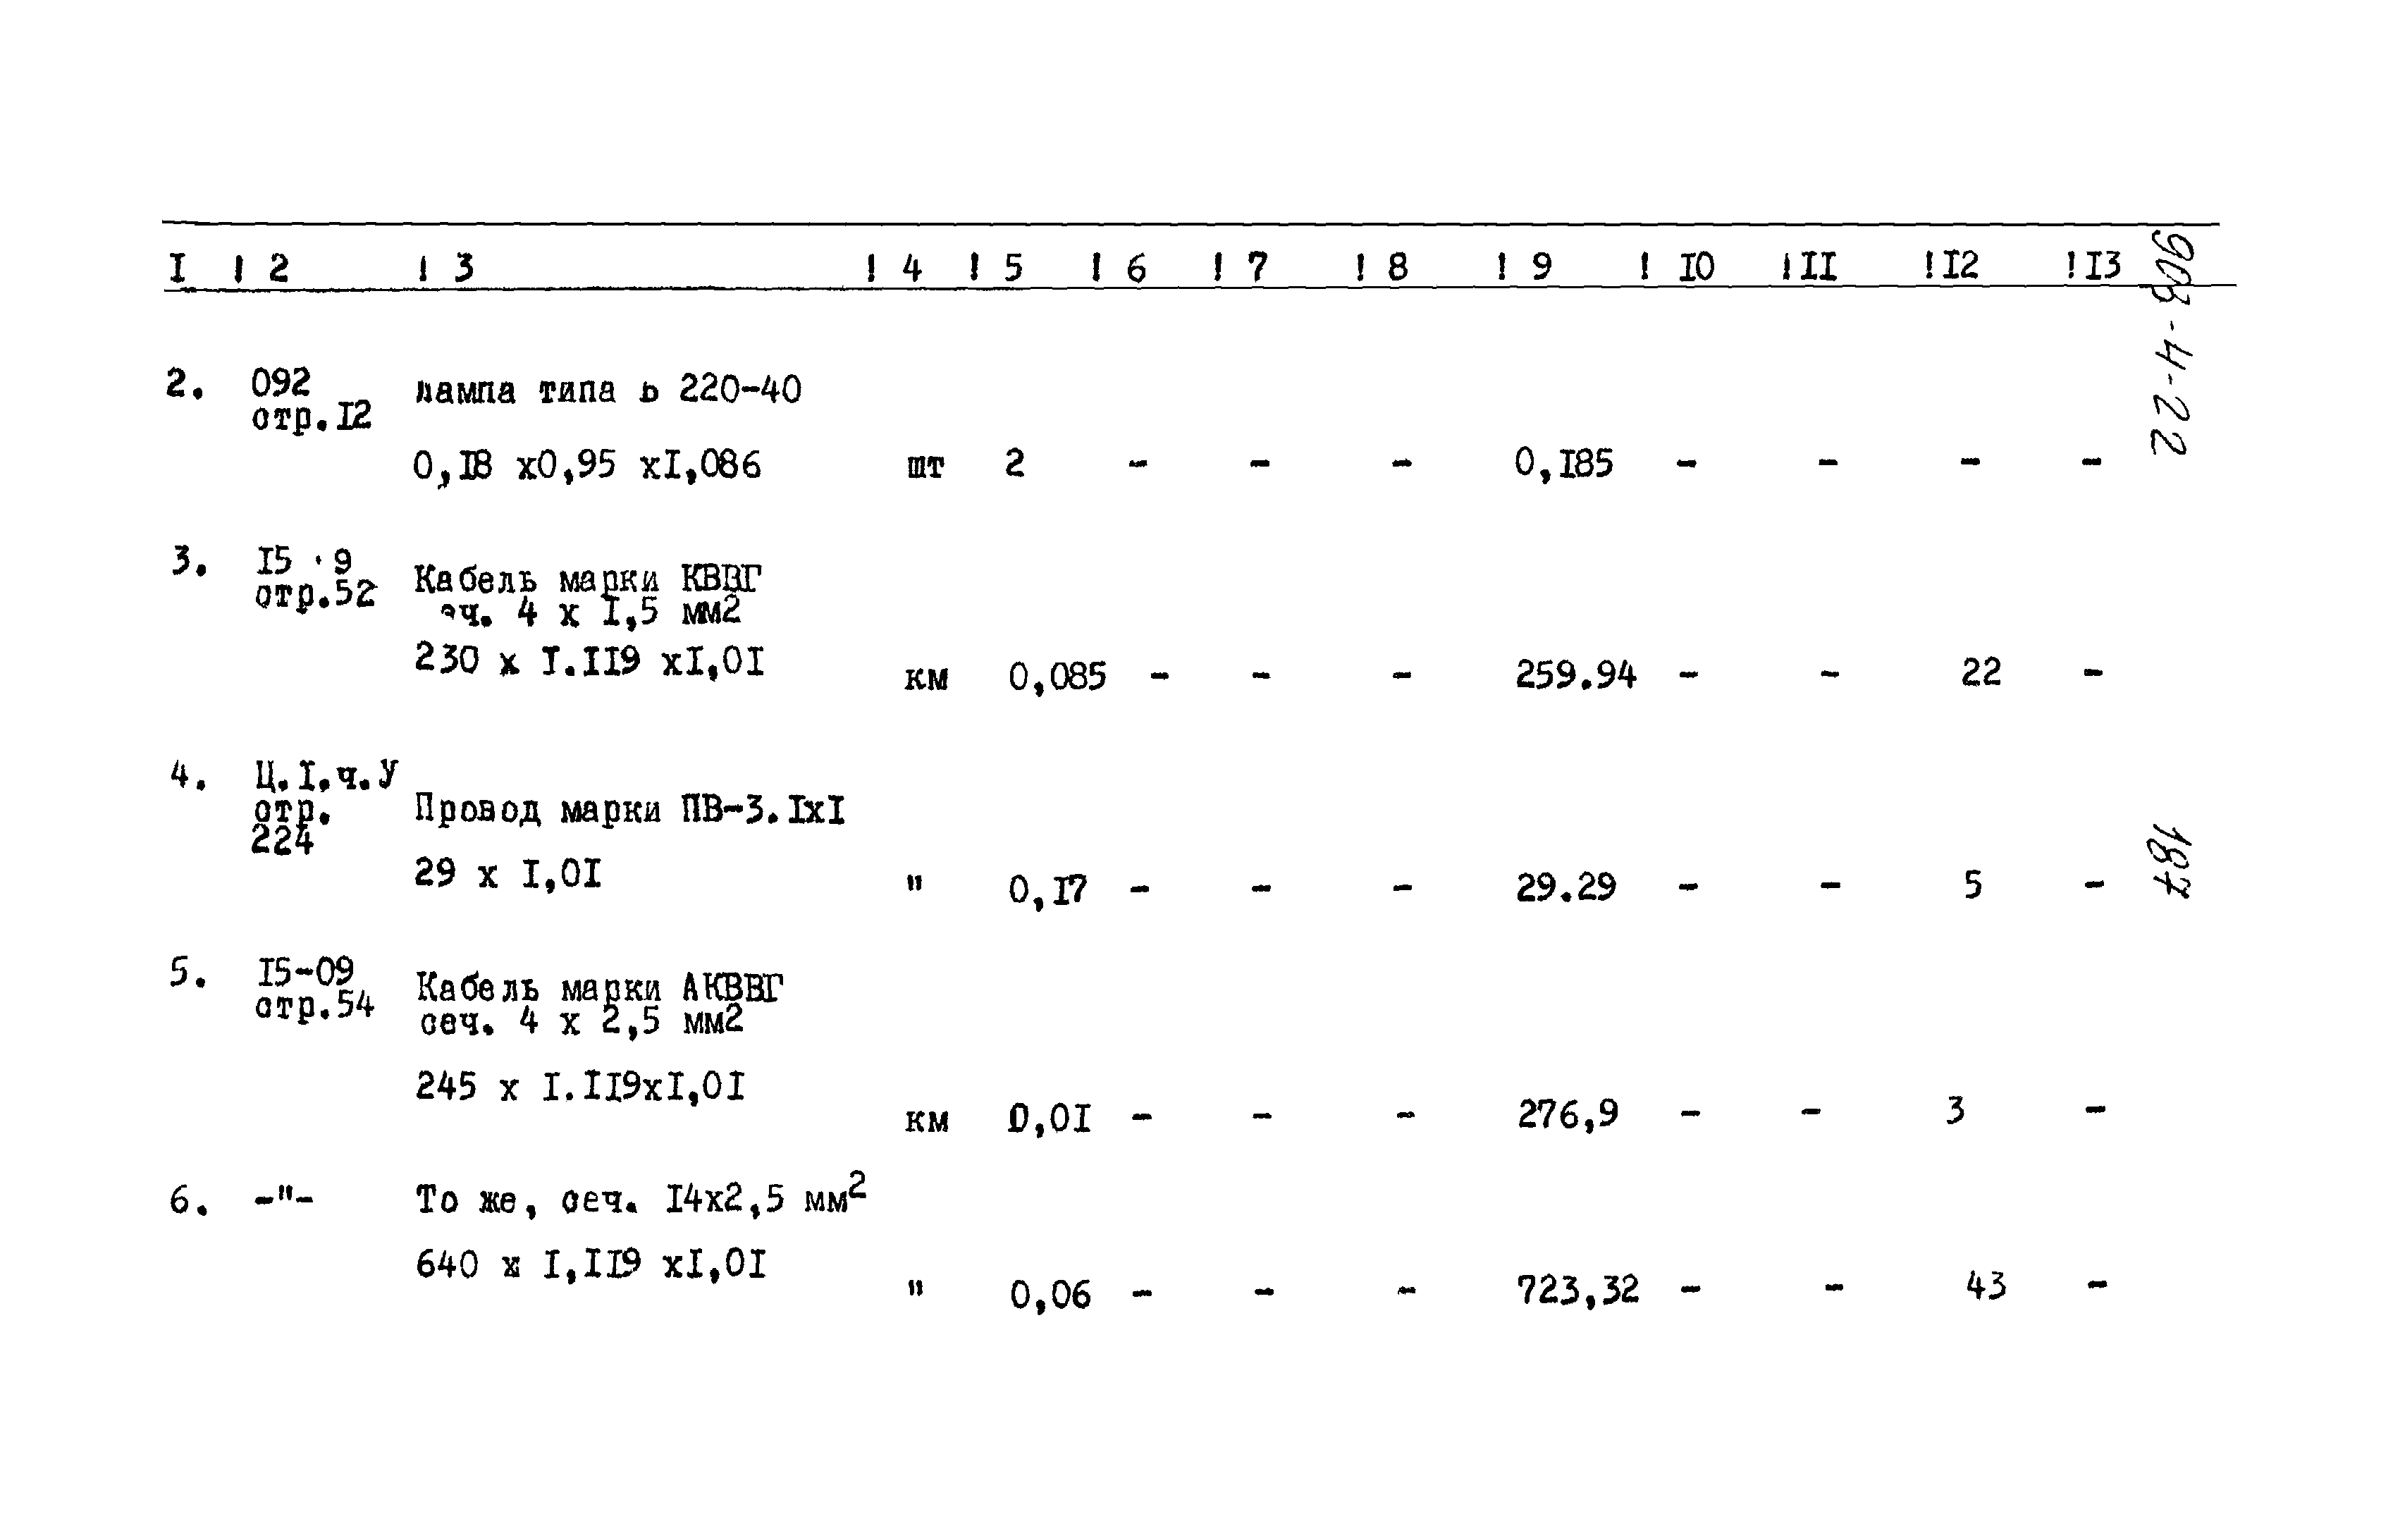The image size is (2381, 1540).
Task: Scroll down the table content area
Action: [1190, 868]
